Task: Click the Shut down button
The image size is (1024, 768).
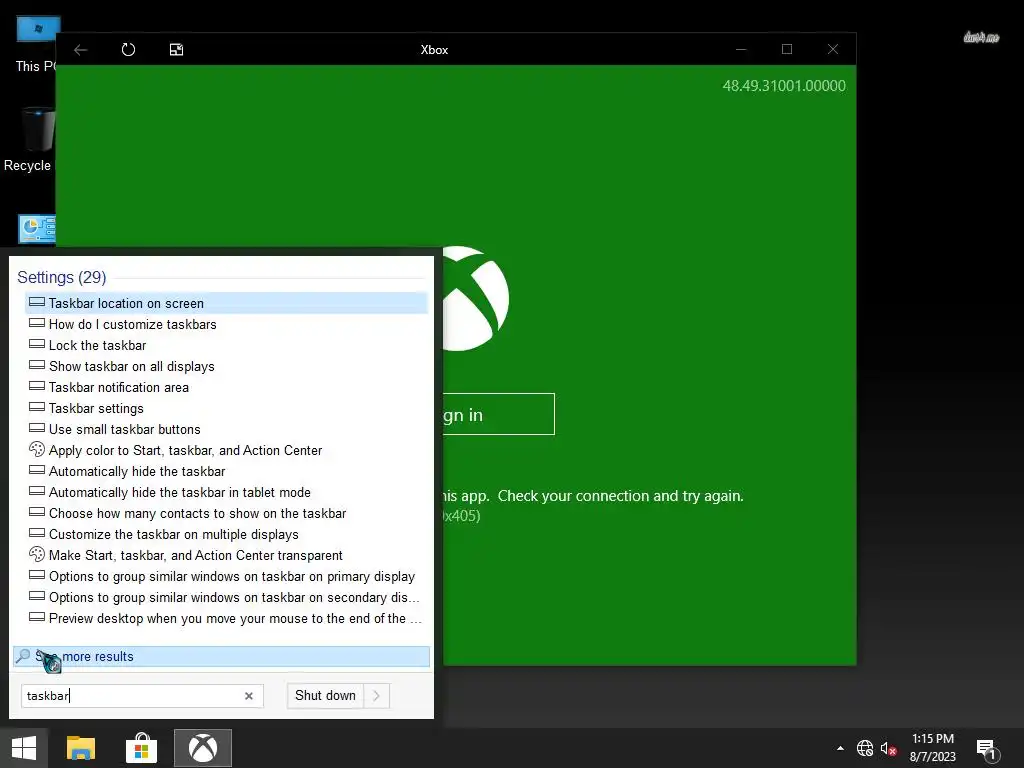Action: [x=325, y=696]
